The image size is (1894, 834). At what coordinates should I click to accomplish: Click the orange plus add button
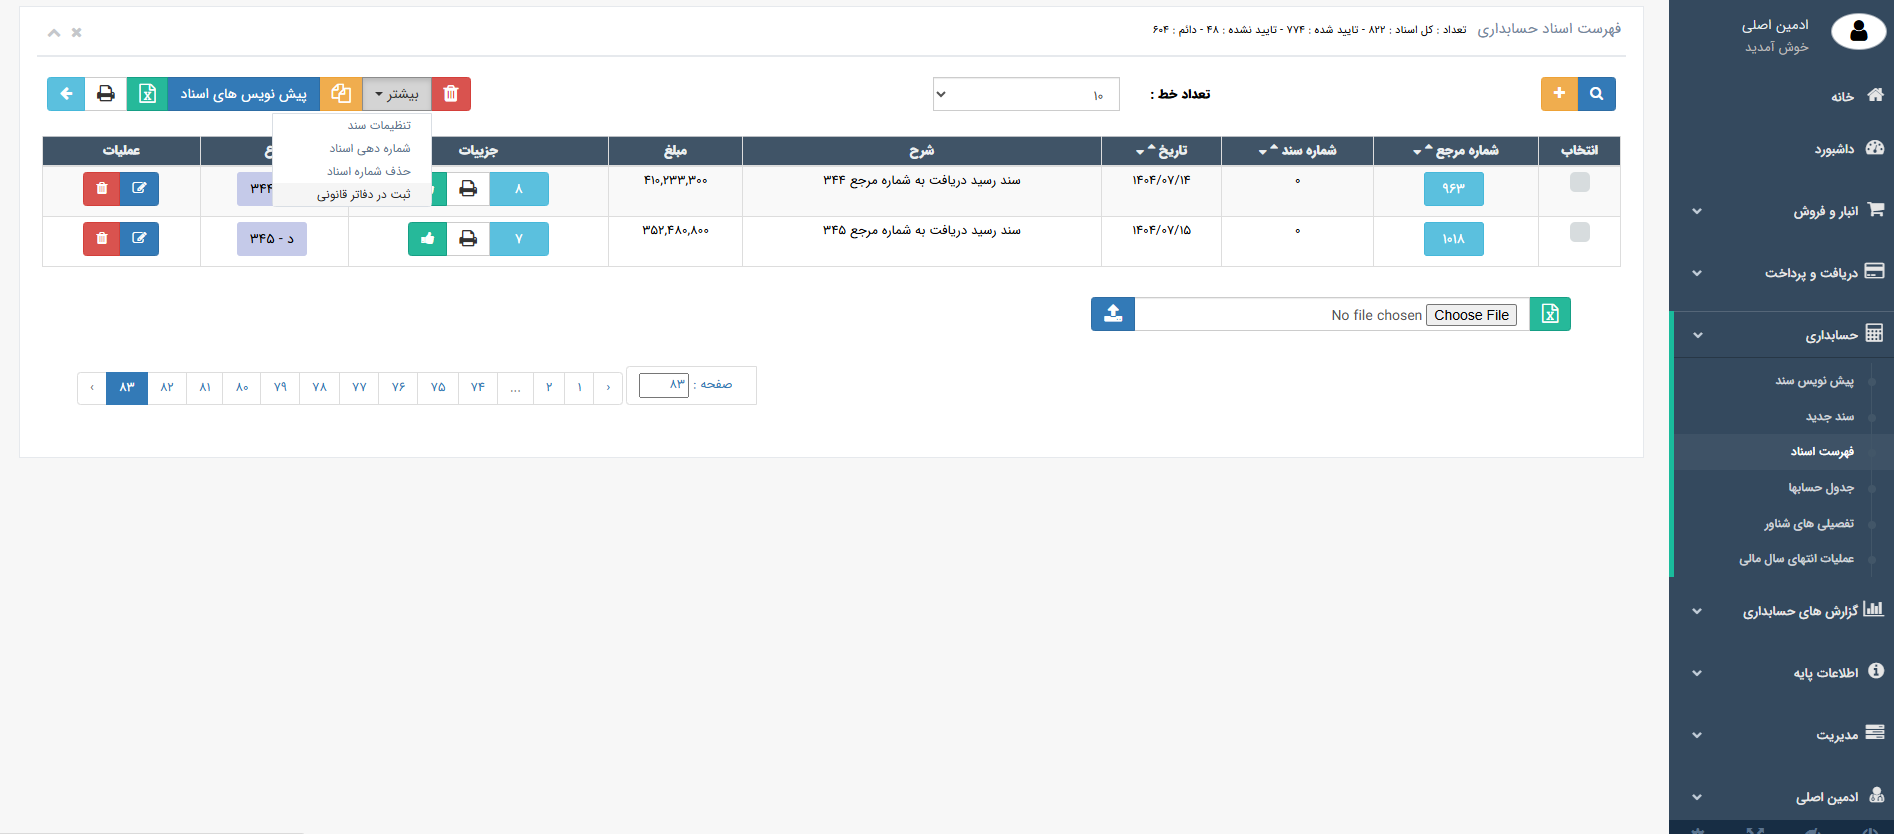tap(1559, 94)
